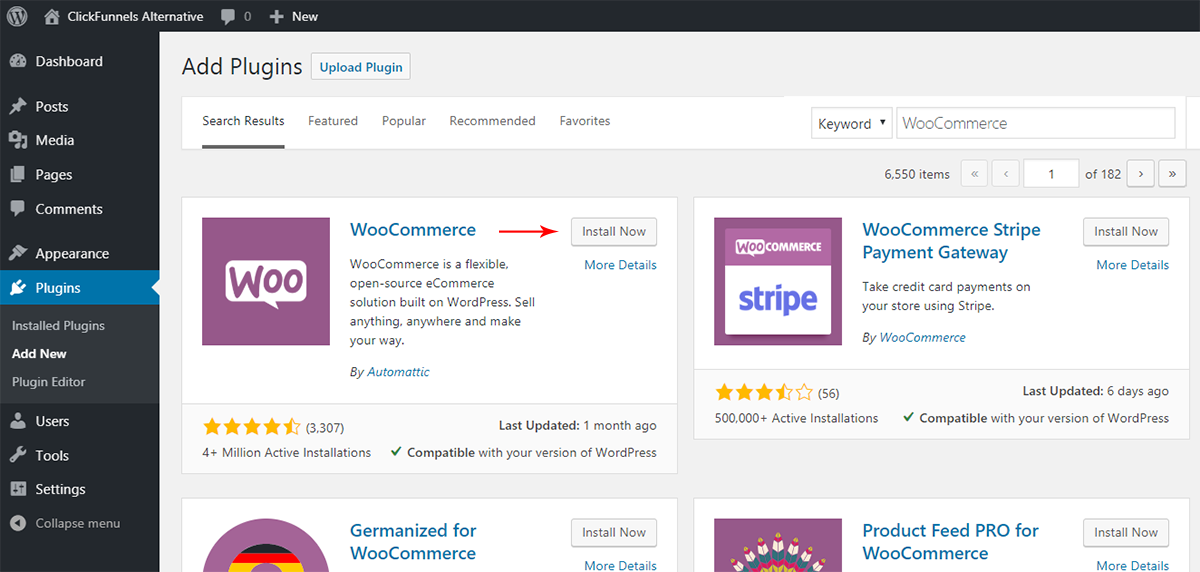This screenshot has height=572, width=1200.
Task: Open Product Feed PRO for WooCommerce title
Action: pos(951,542)
